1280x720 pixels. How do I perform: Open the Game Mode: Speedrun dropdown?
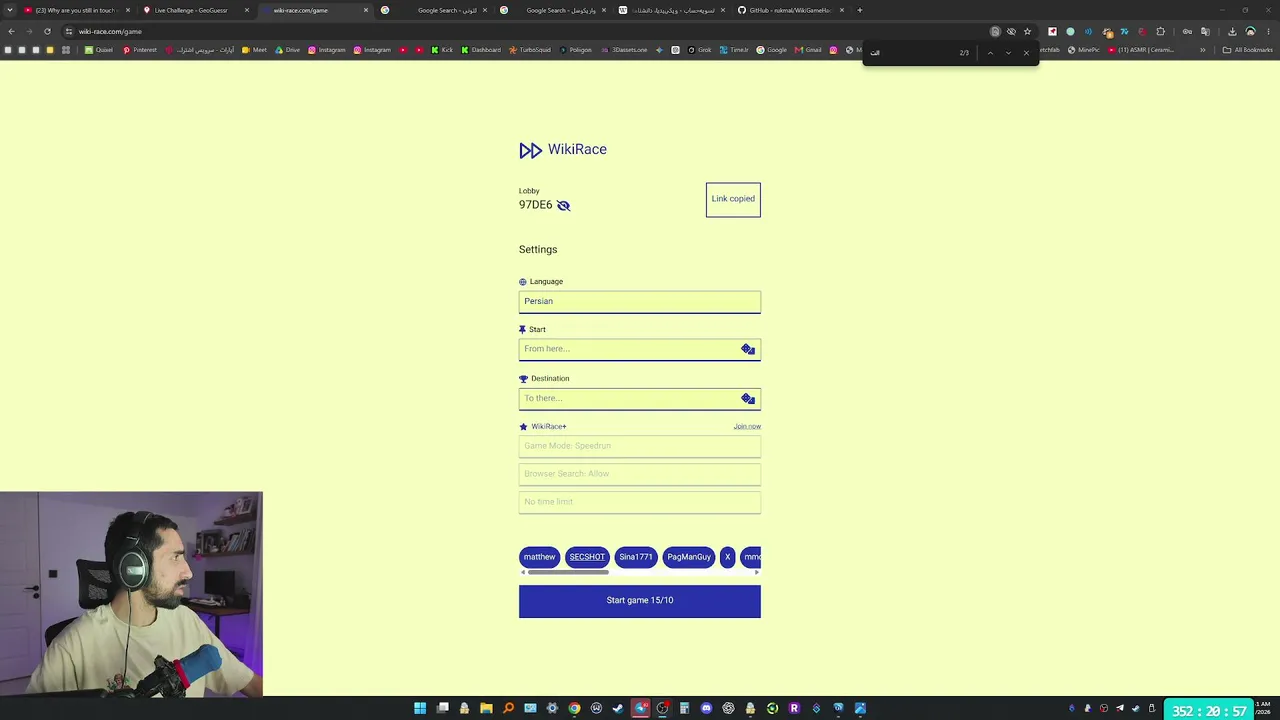[x=640, y=446]
